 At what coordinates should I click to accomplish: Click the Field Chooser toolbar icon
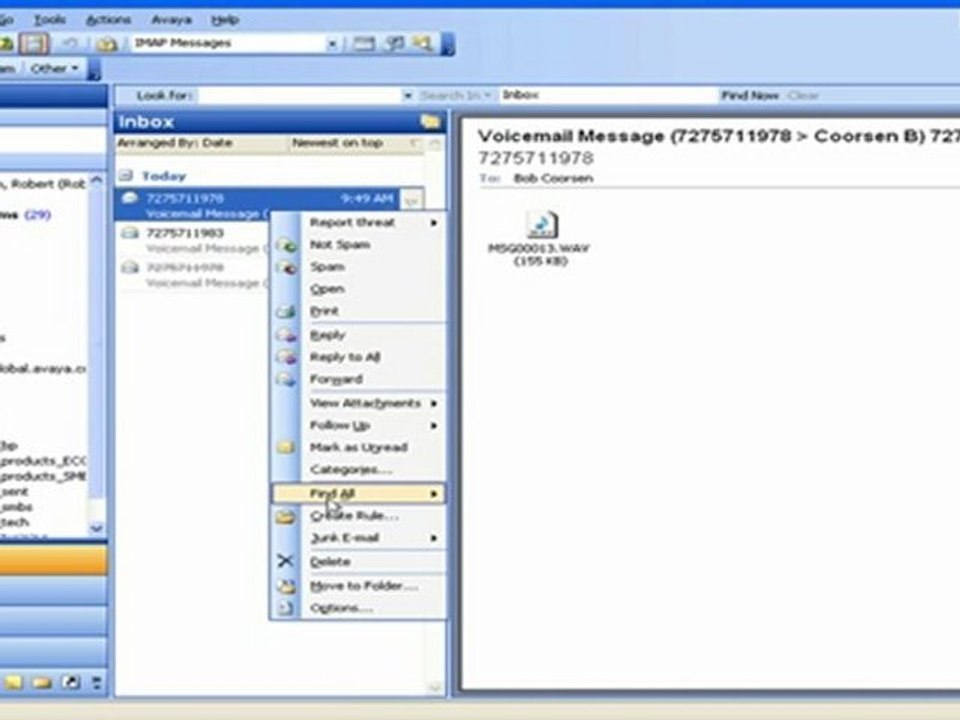[394, 43]
